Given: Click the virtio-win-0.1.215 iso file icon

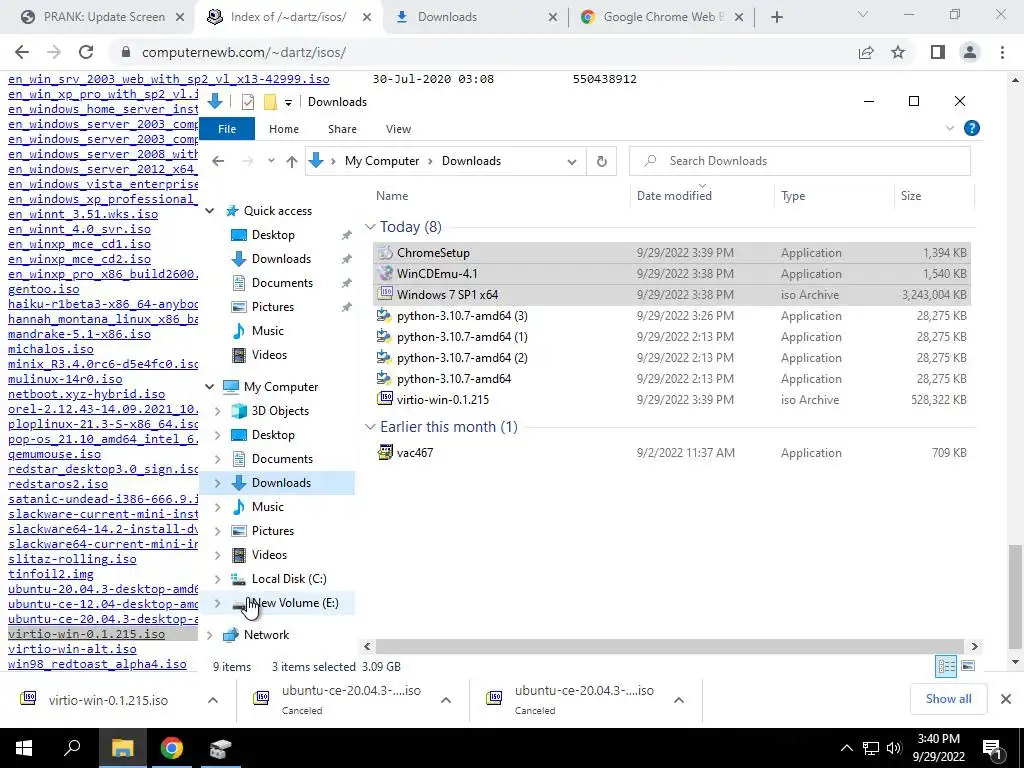Looking at the screenshot, I should (385, 399).
